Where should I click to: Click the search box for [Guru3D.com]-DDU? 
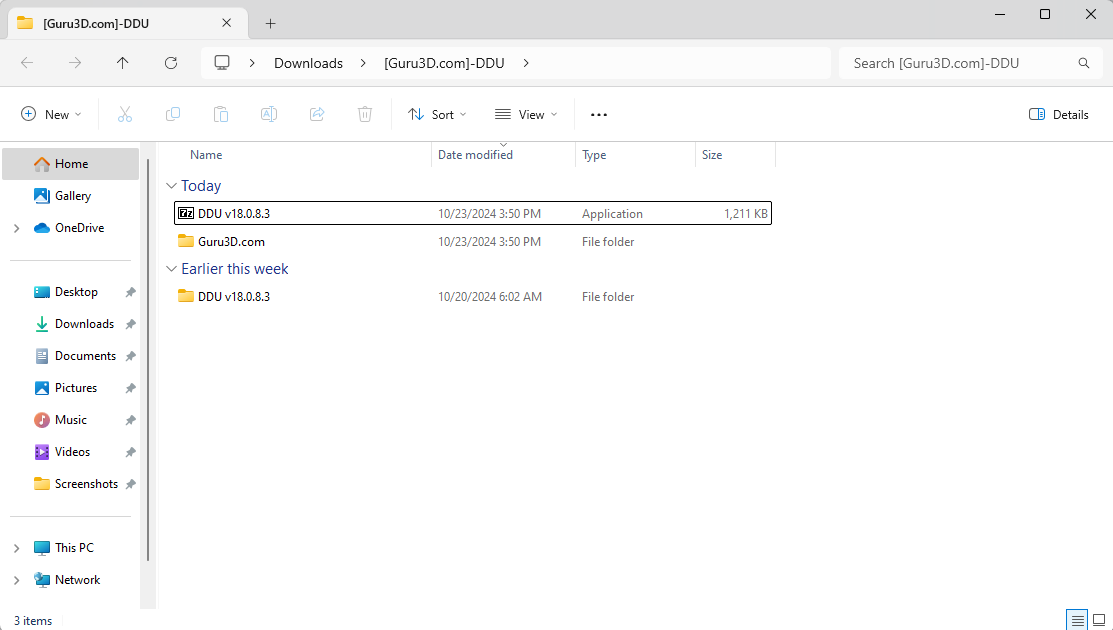tap(960, 63)
